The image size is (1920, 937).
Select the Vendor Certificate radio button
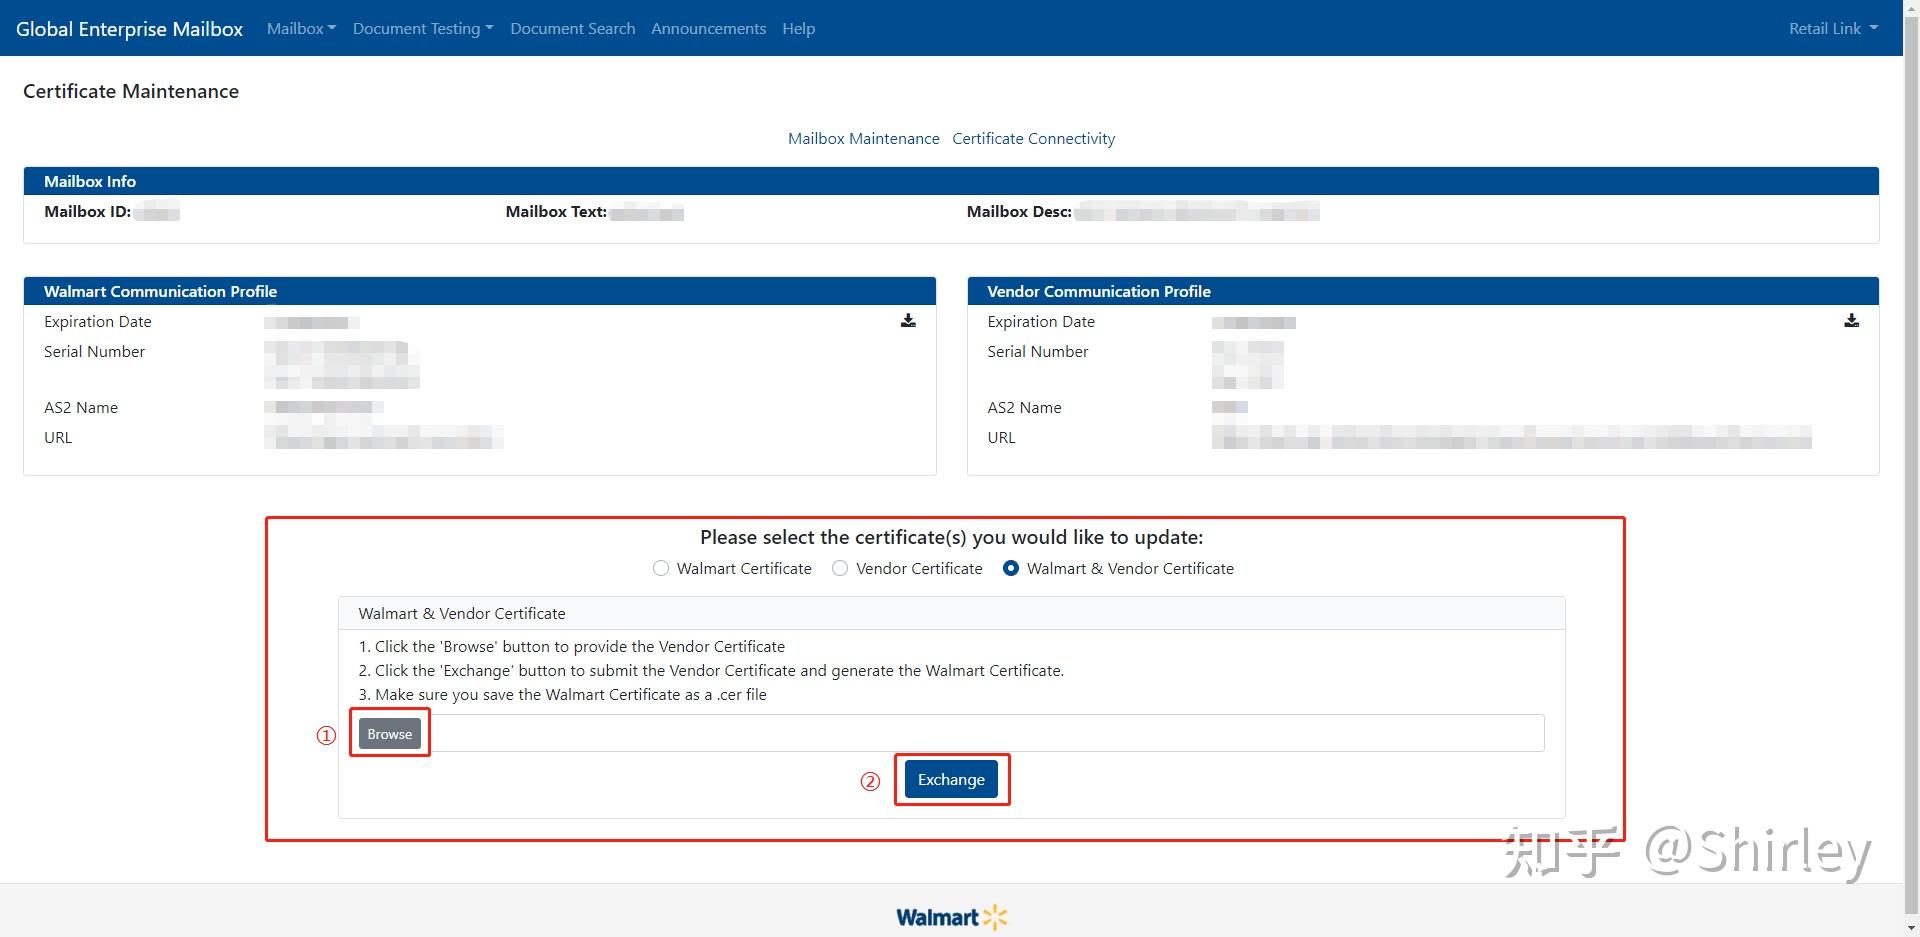[x=840, y=568]
